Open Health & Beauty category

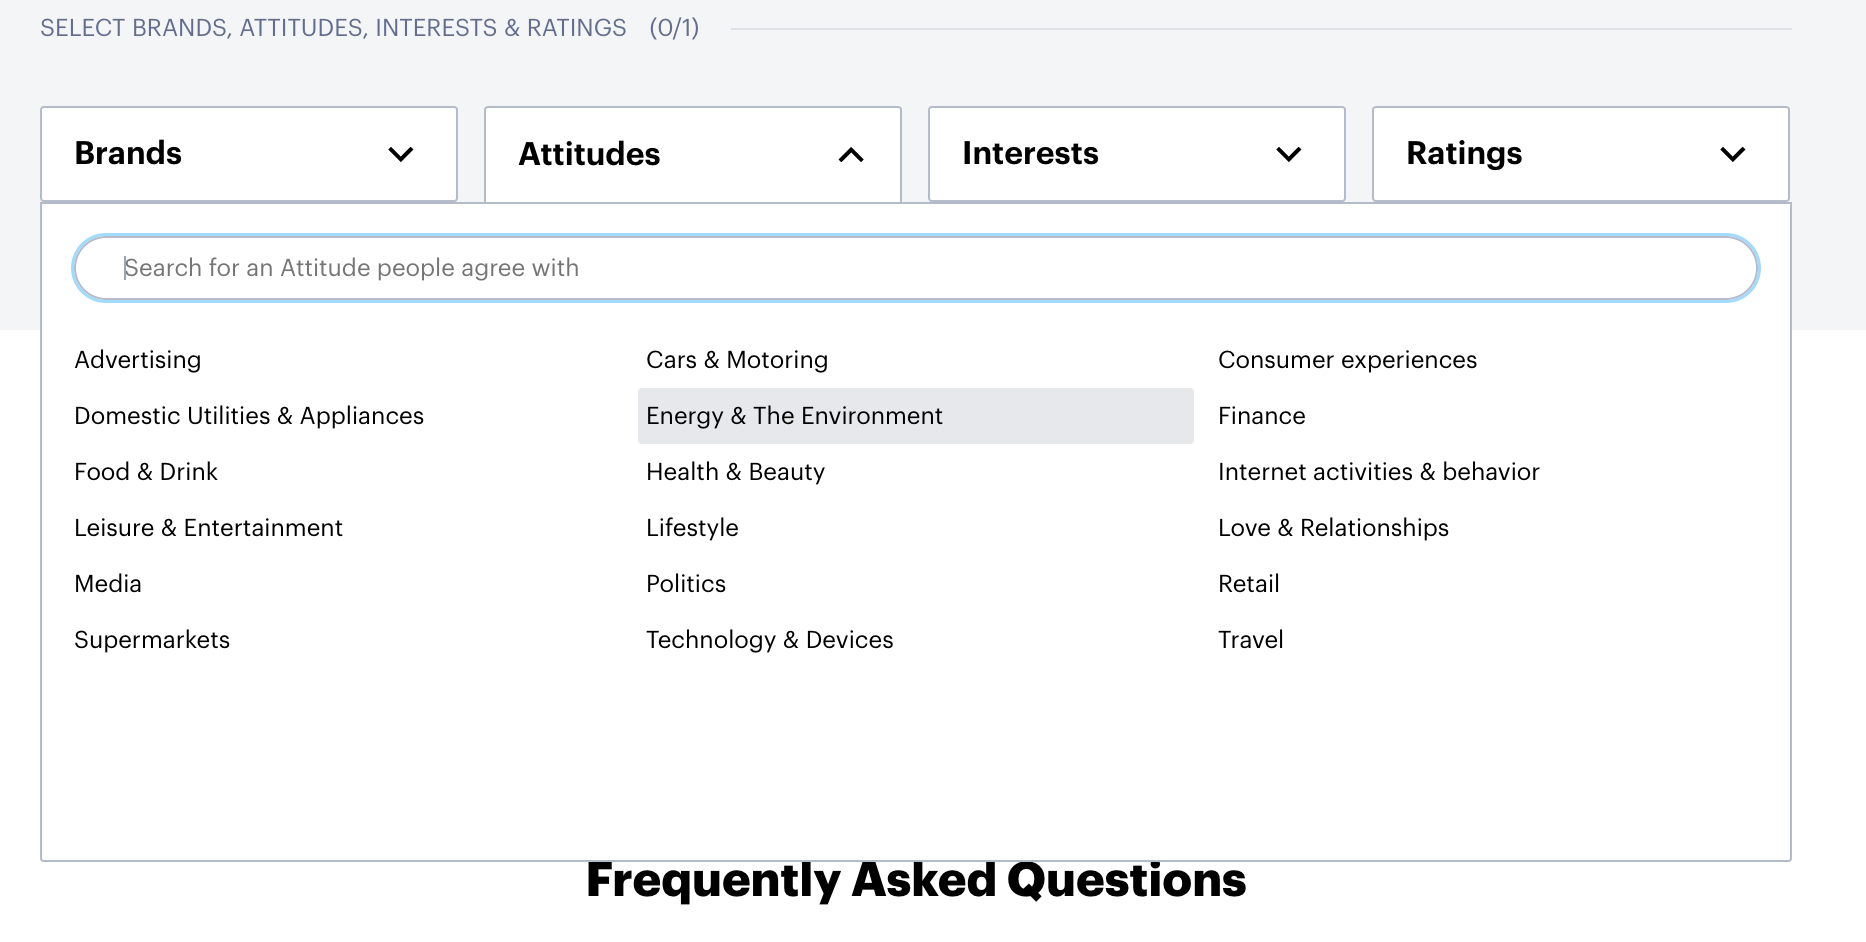pyautogui.click(x=735, y=472)
